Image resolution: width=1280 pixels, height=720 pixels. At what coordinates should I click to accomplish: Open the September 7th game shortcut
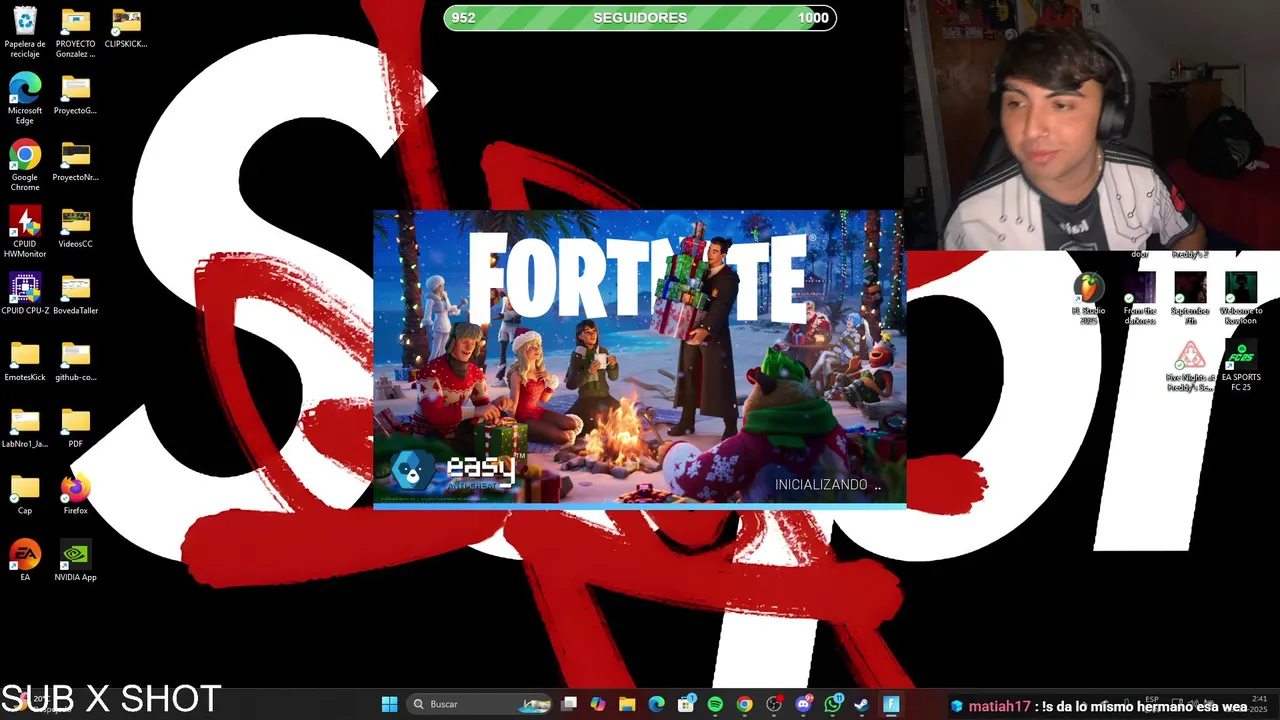(1190, 299)
